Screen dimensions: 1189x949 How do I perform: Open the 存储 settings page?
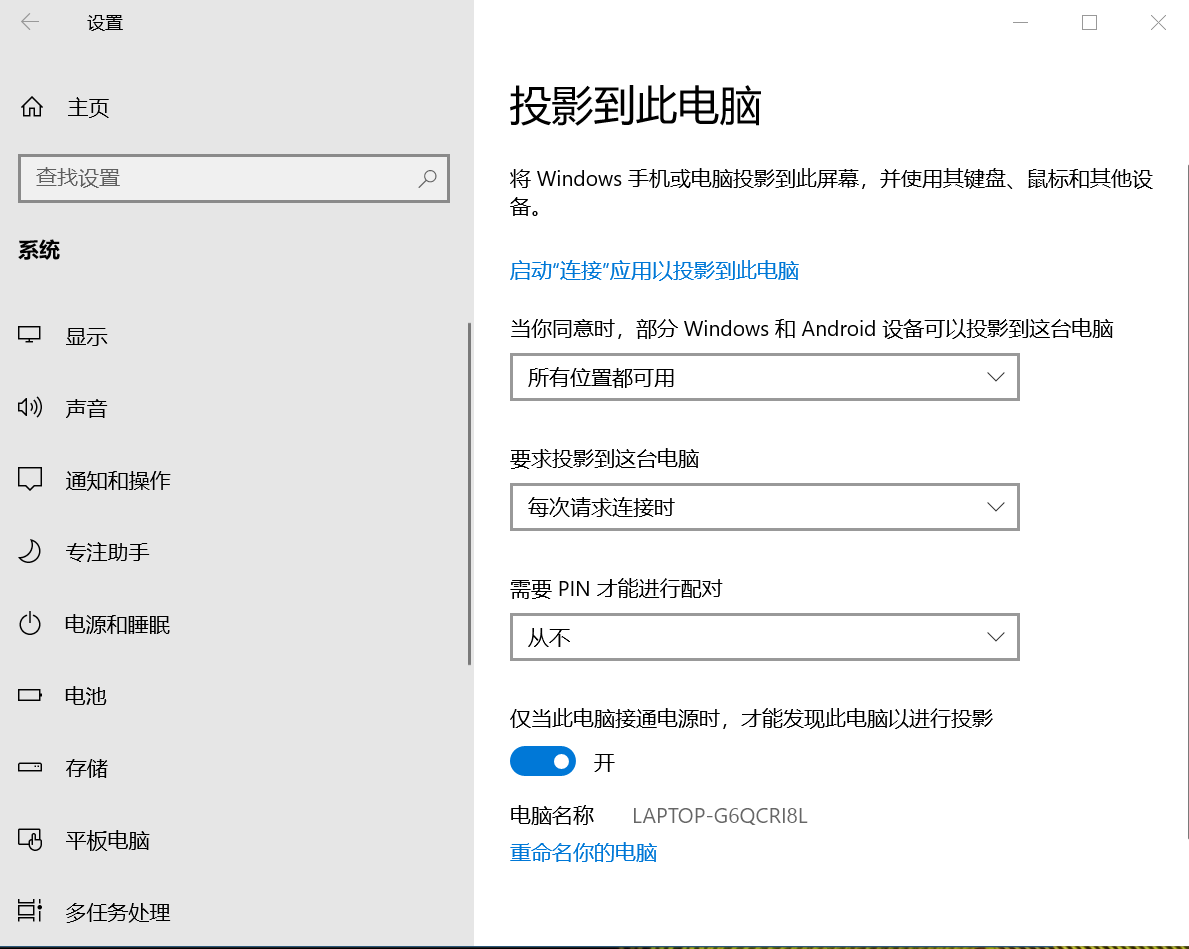coord(86,768)
